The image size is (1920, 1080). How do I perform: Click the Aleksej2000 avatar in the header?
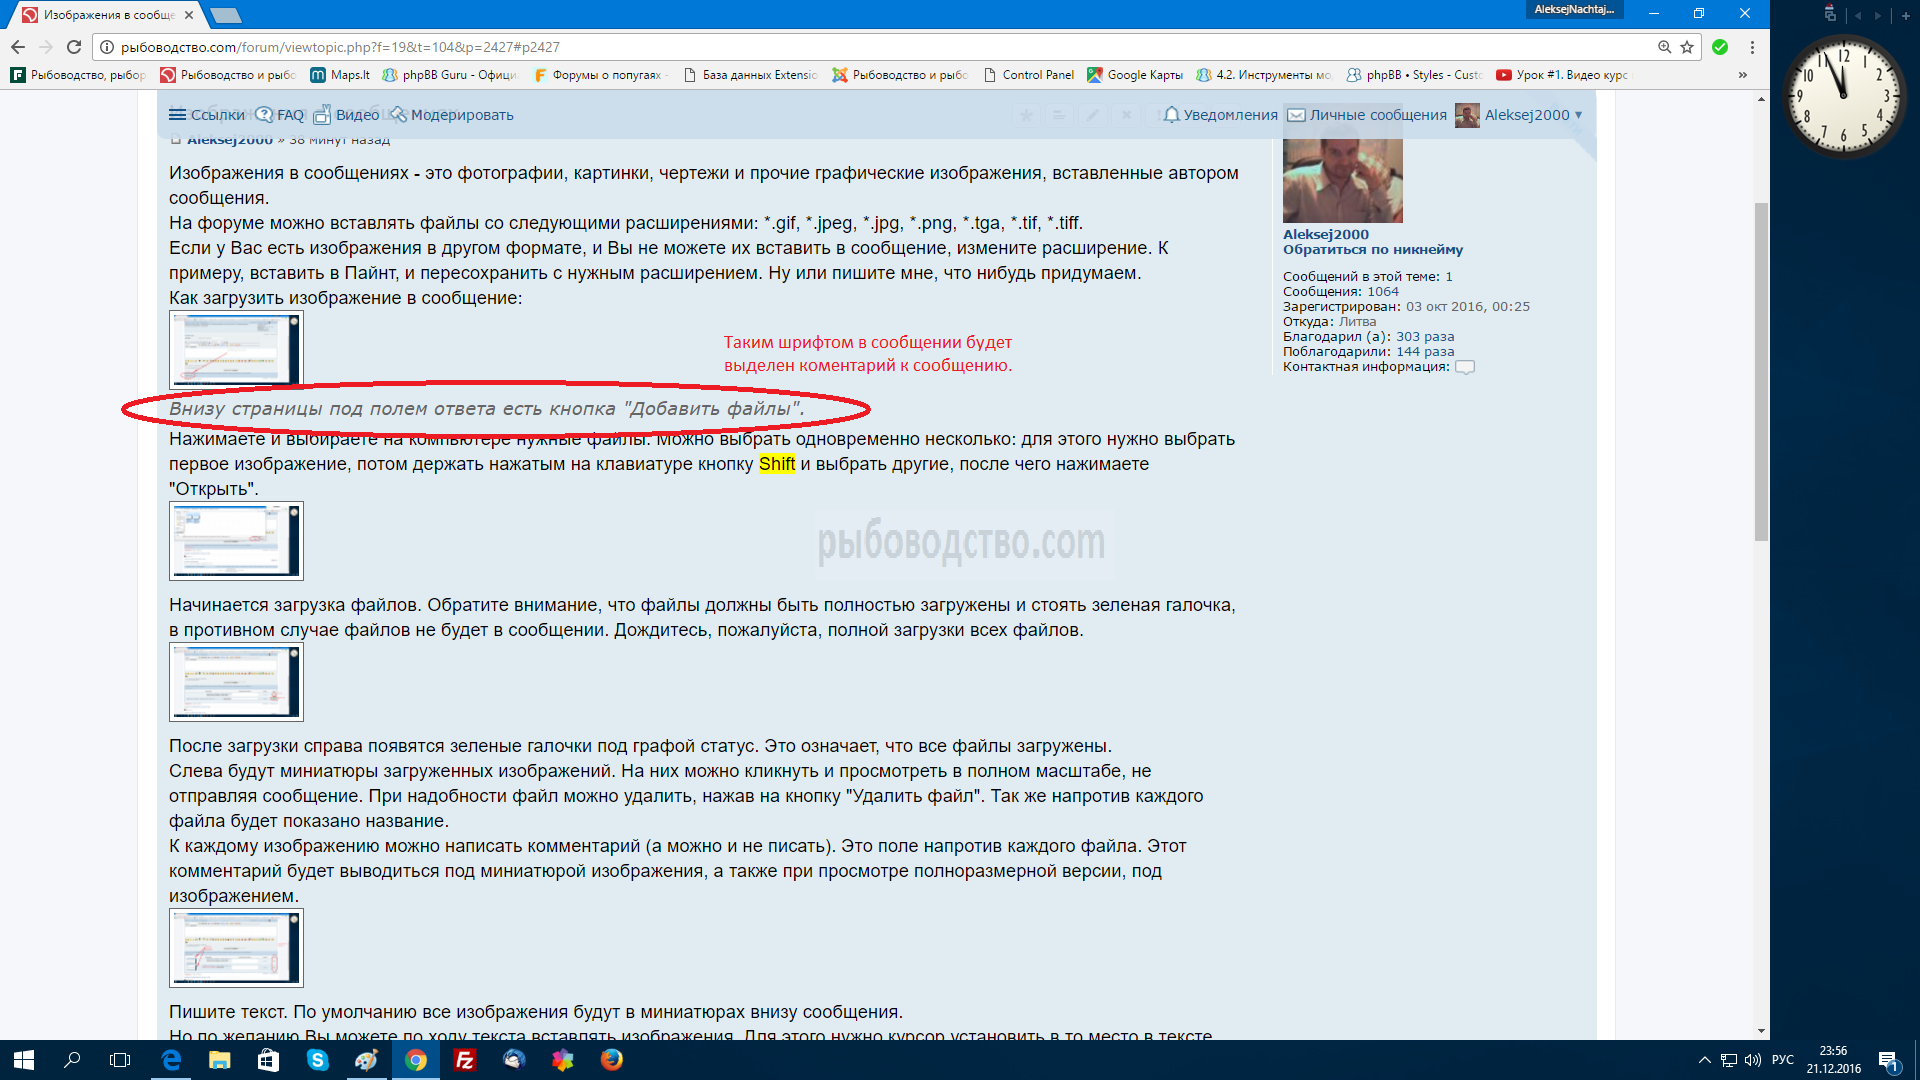pyautogui.click(x=1467, y=115)
